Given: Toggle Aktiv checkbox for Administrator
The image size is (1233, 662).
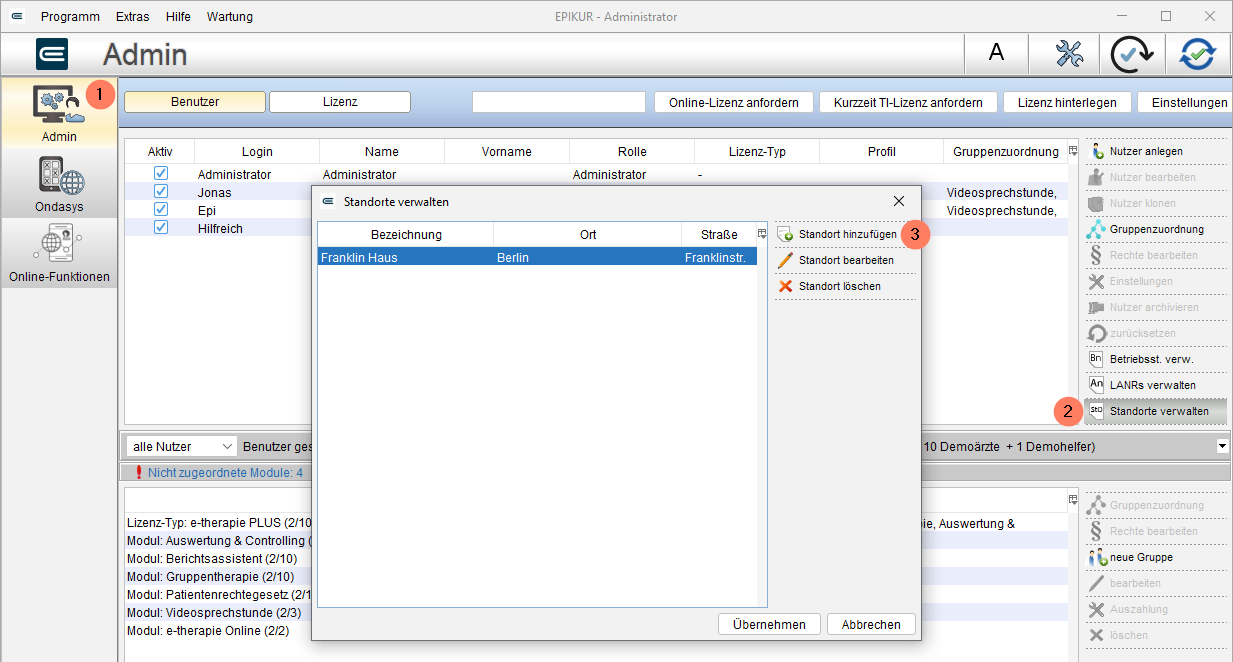Looking at the screenshot, I should coord(160,174).
